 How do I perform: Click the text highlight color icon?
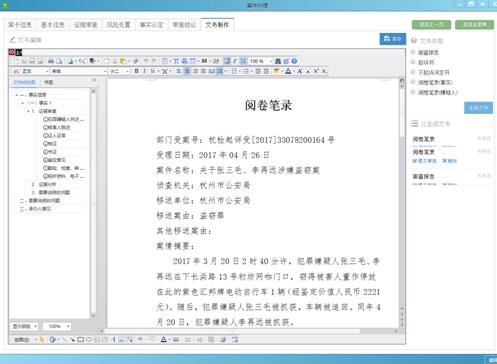pyautogui.click(x=276, y=71)
